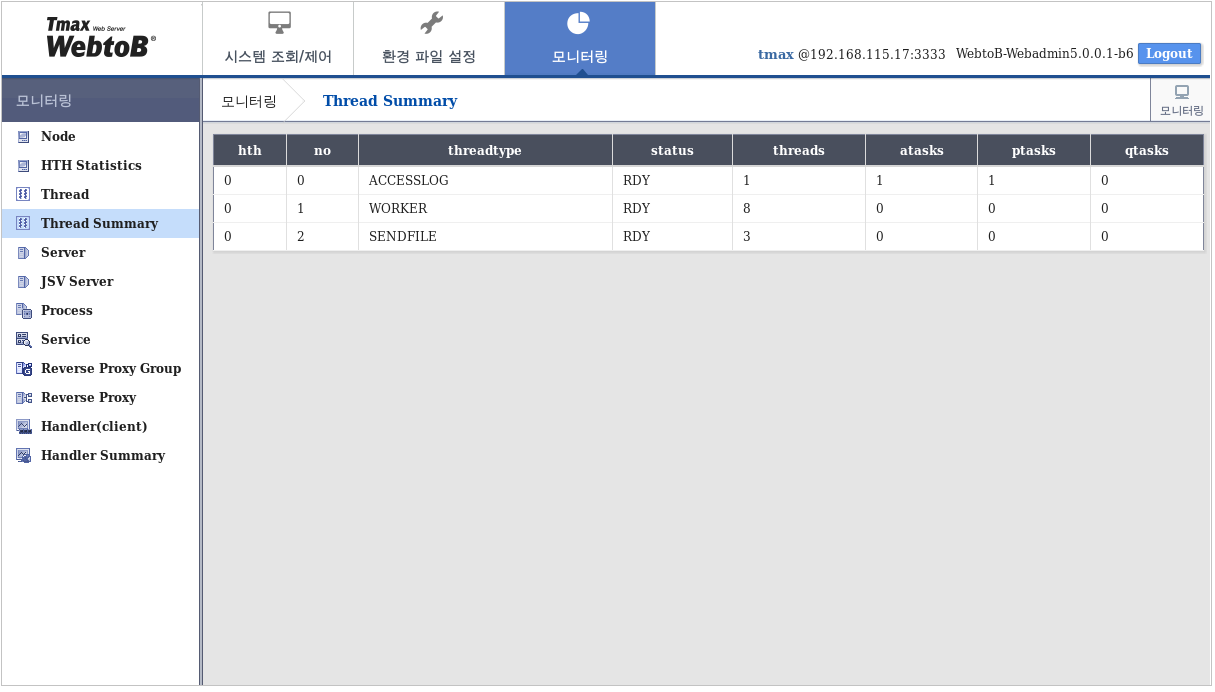Open the Reverse Proxy sidebar link

tap(88, 398)
